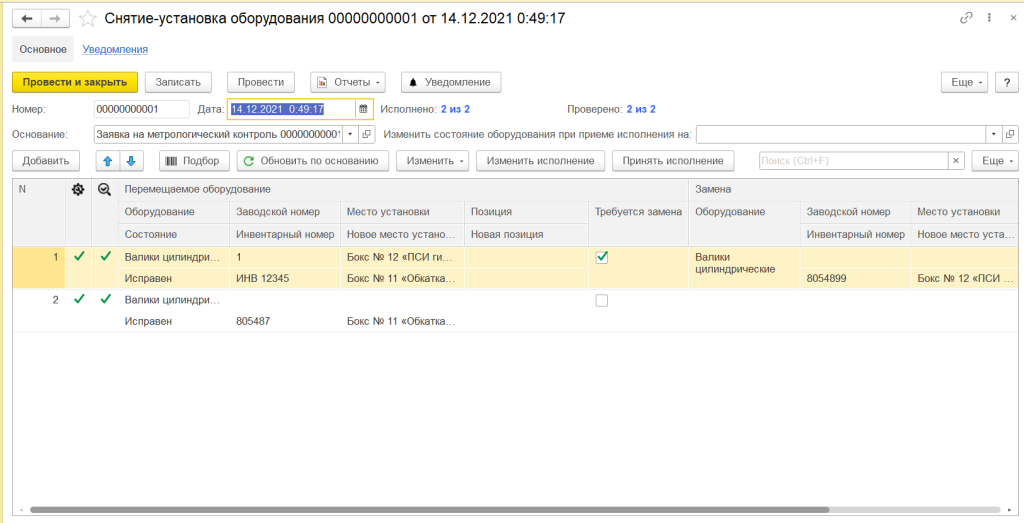Go forward with the right arrow button

click(56, 19)
